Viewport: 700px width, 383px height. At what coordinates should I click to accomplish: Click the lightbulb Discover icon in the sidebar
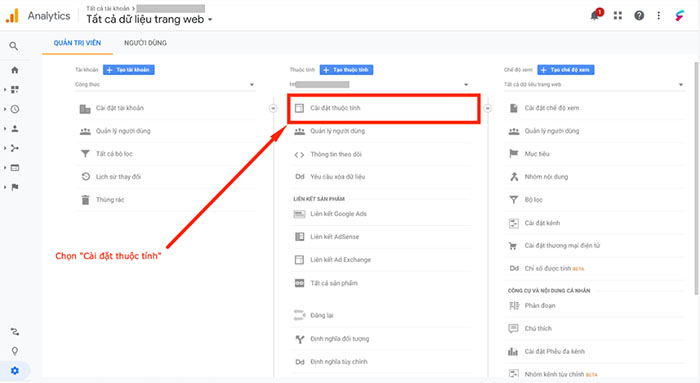[15, 351]
